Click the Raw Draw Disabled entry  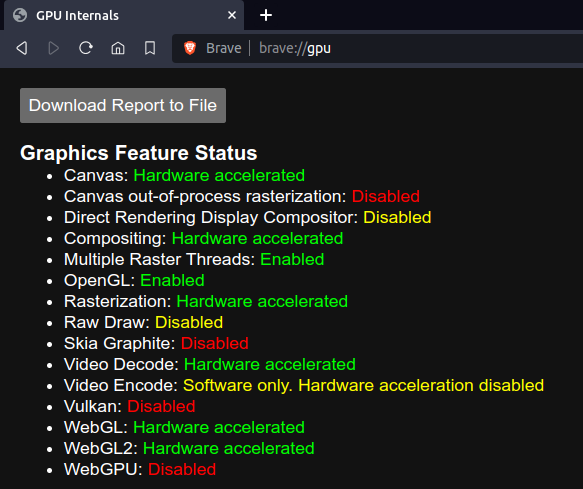144,322
